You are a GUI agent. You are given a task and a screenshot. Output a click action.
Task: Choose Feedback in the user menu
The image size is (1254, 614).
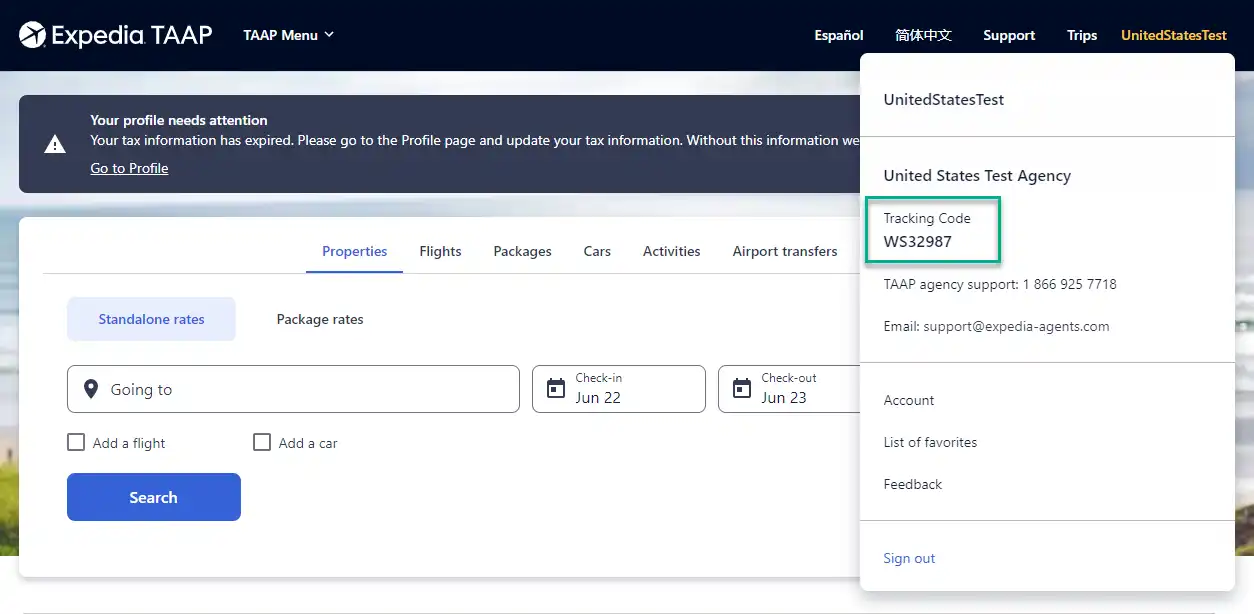(913, 484)
